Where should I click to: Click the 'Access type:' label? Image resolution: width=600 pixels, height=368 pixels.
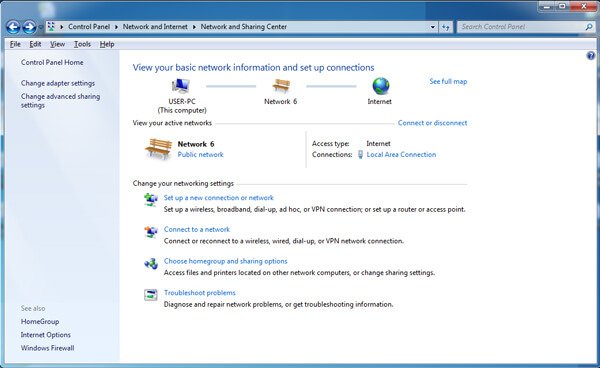point(330,144)
